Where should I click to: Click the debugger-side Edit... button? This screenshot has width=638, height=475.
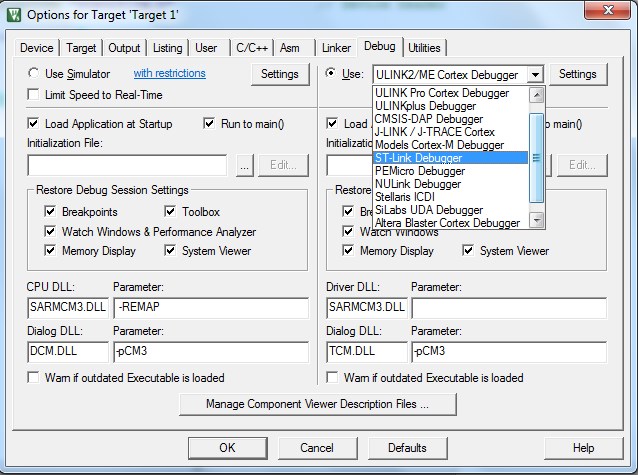(x=582, y=165)
